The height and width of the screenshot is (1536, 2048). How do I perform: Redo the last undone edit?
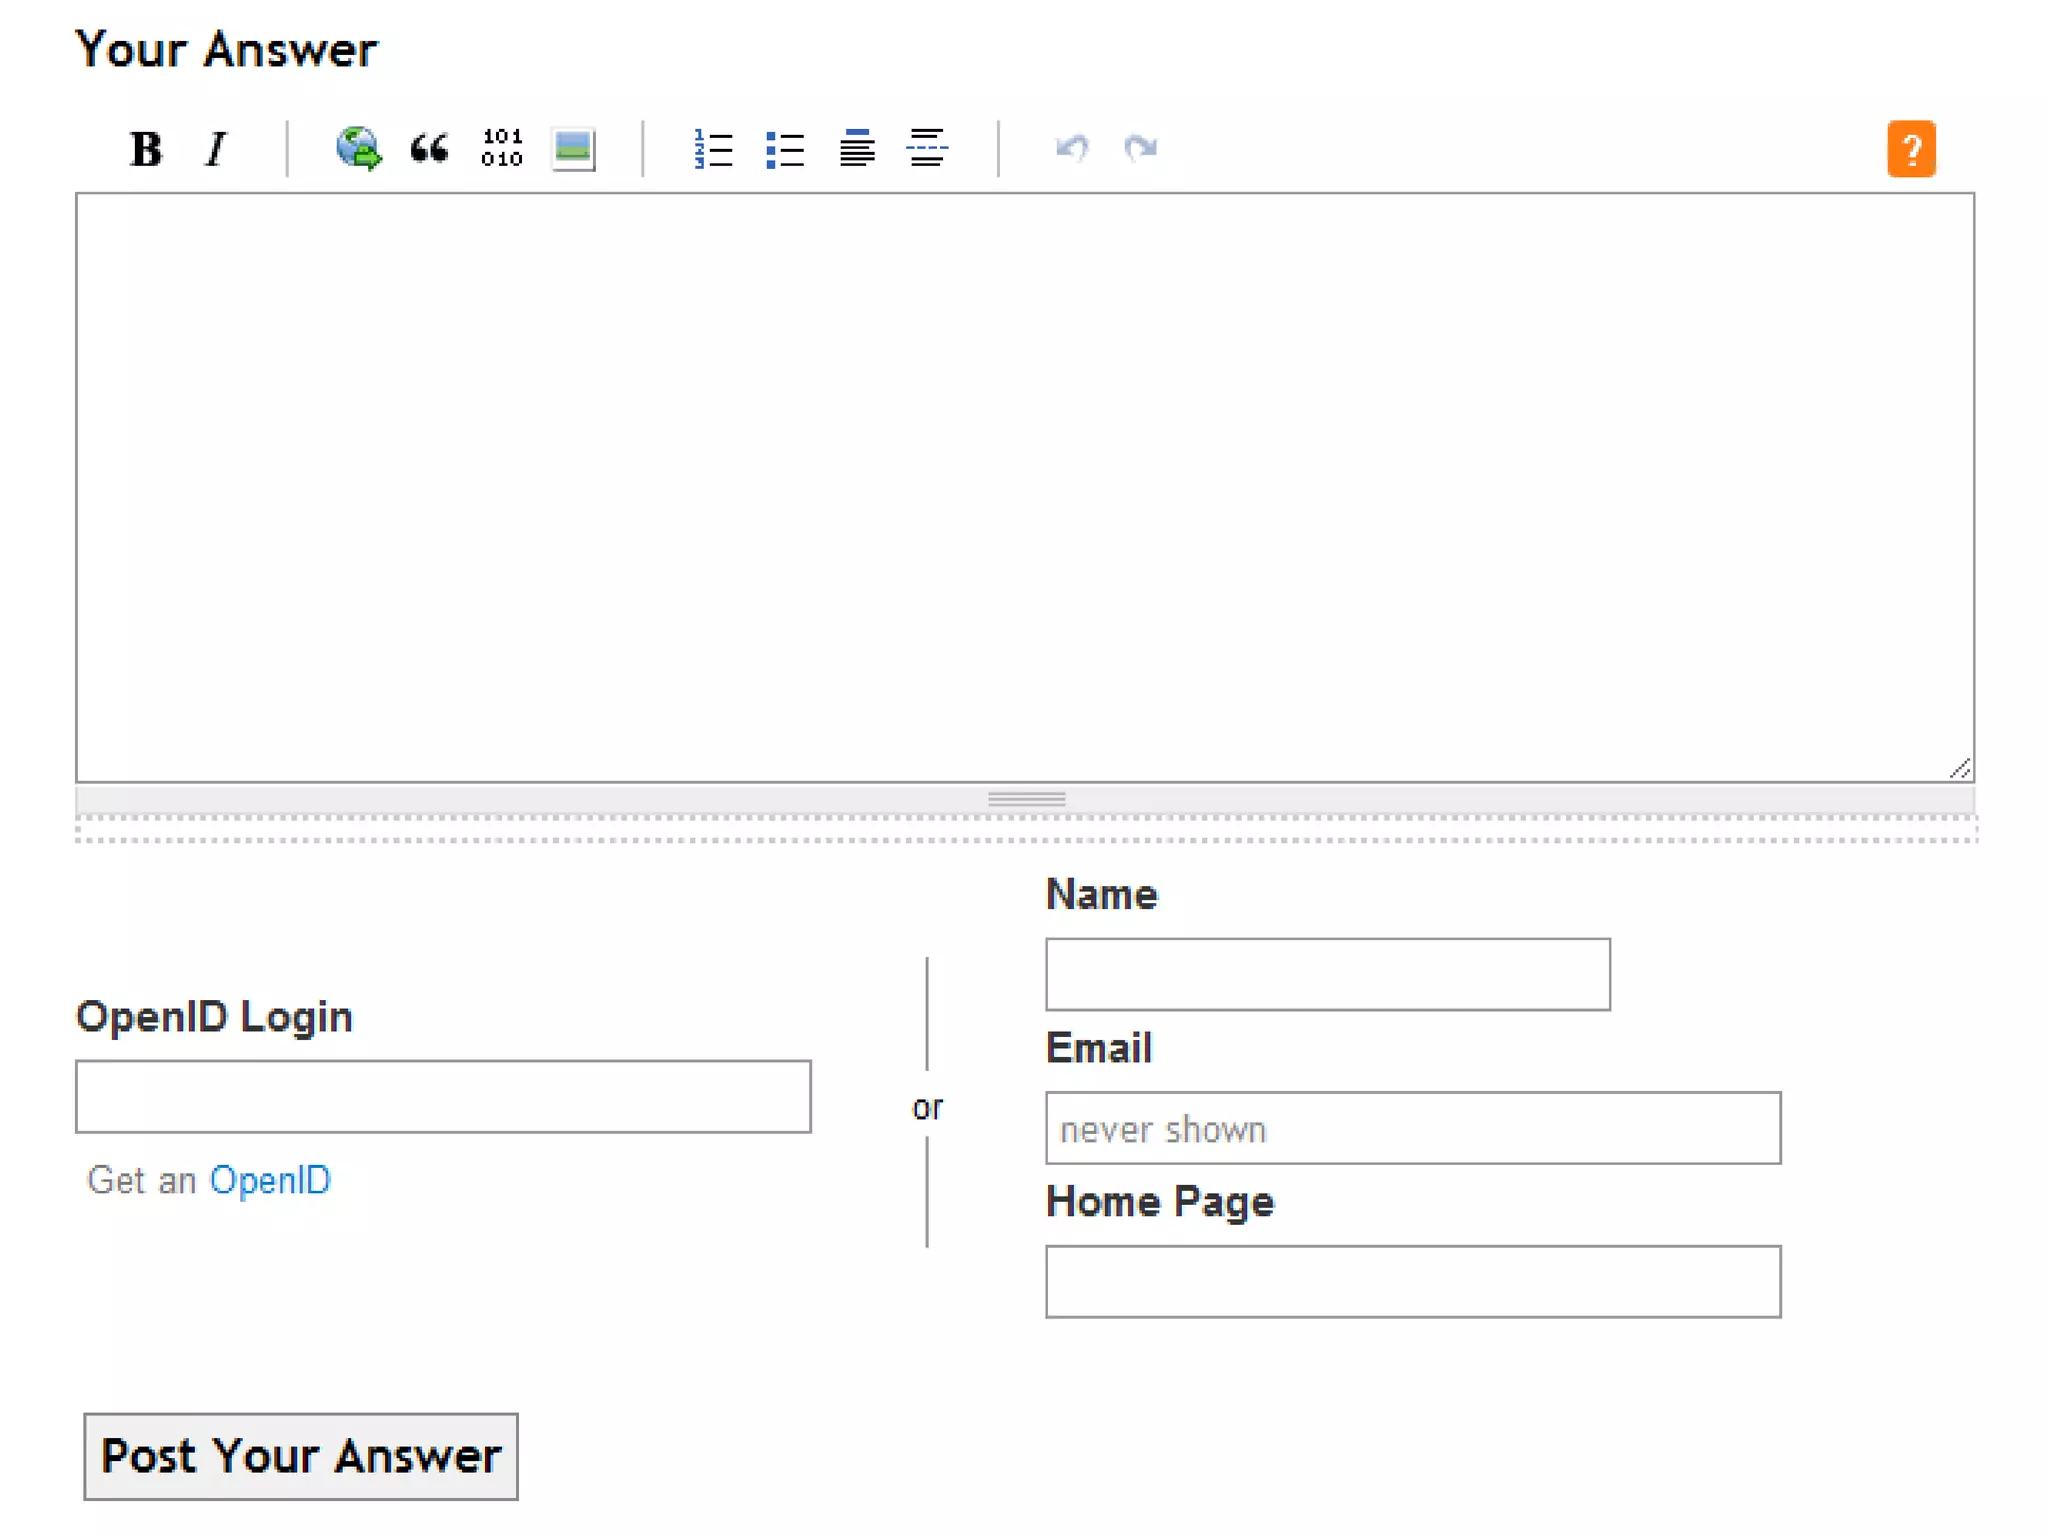coord(1141,149)
